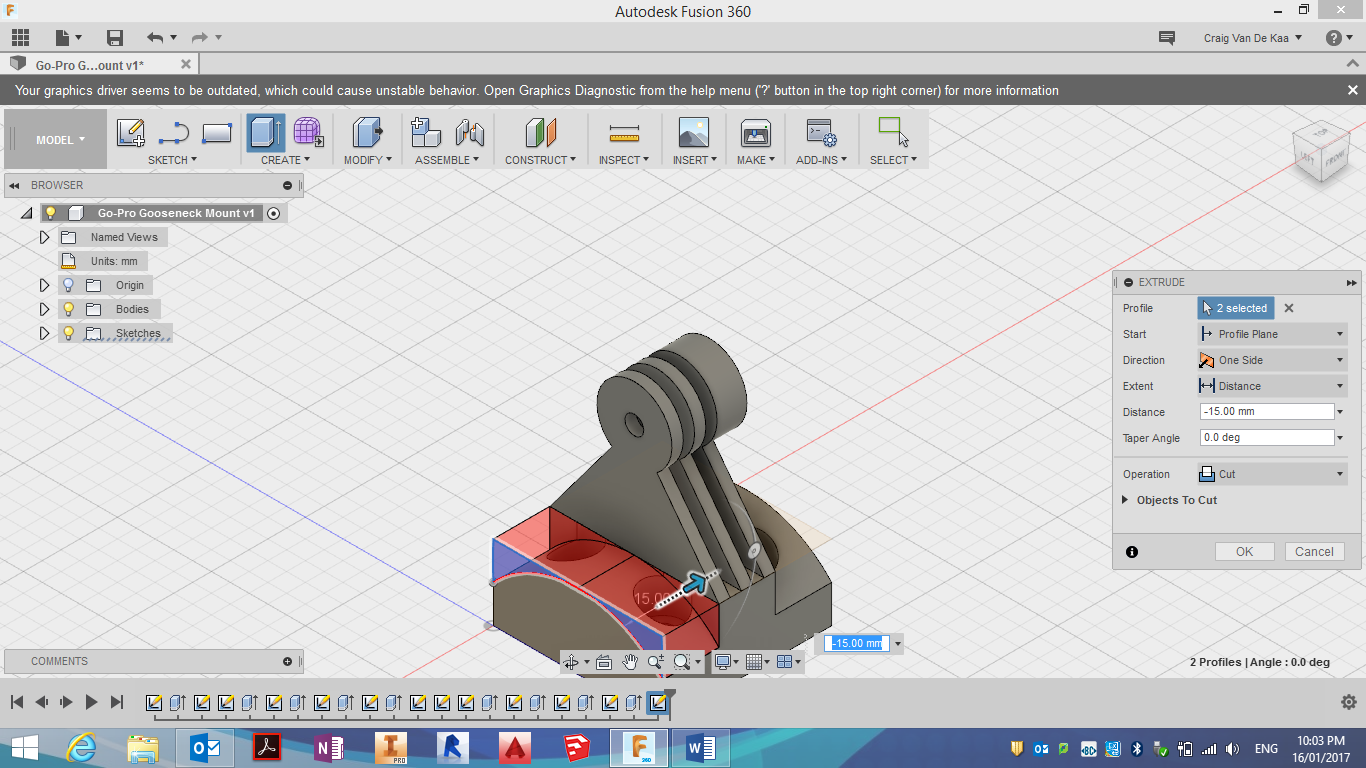Open the timeline settings gear
Viewport: 1366px width, 768px height.
pos(1348,702)
